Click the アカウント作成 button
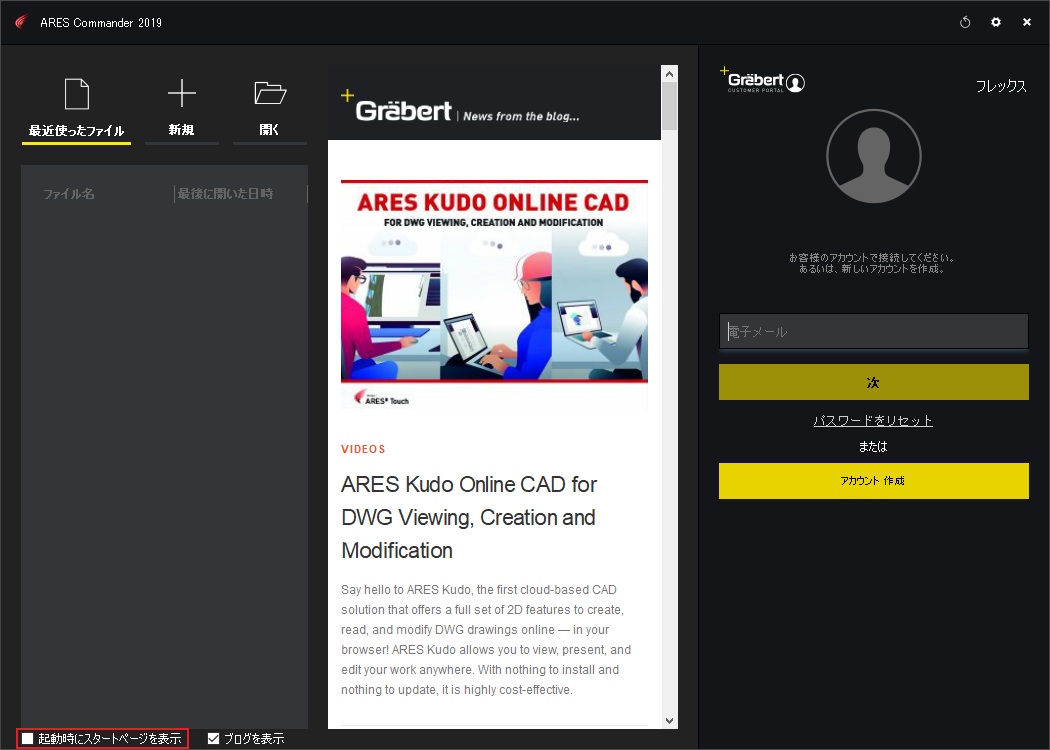The height and width of the screenshot is (750, 1050). [x=873, y=481]
